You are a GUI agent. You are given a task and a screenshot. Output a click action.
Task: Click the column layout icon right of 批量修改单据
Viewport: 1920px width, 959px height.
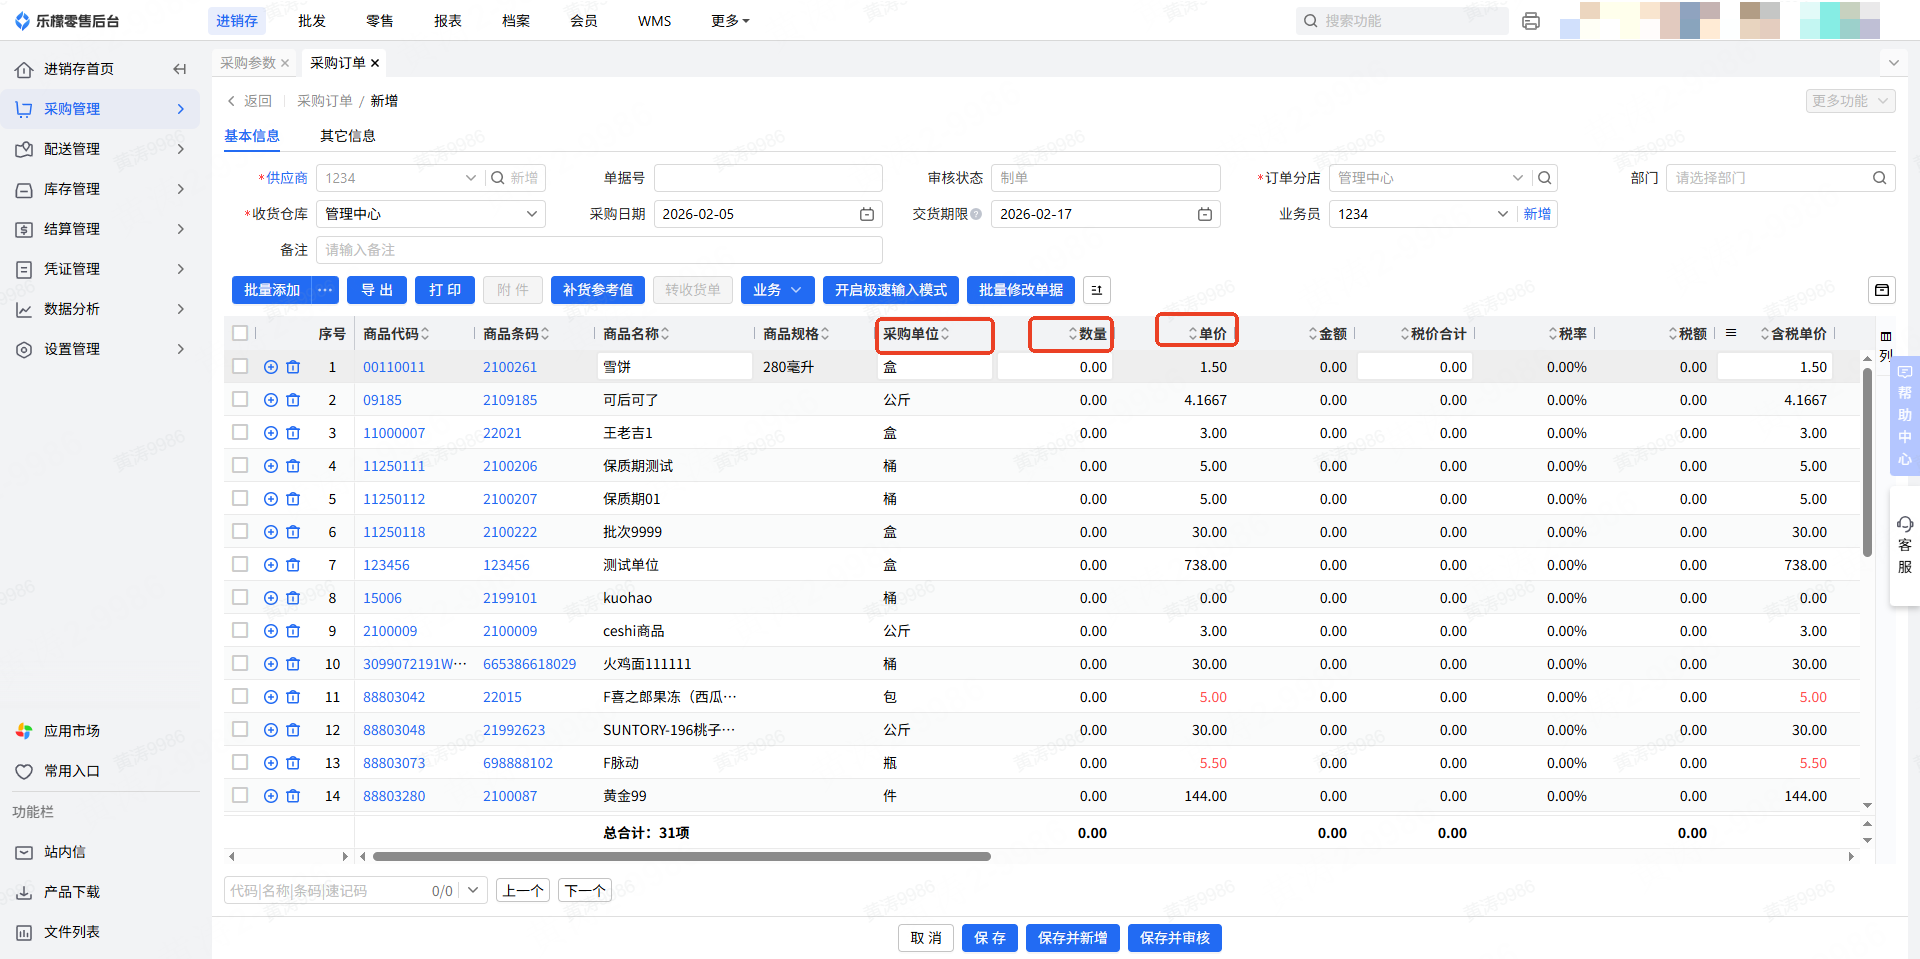click(x=1096, y=290)
